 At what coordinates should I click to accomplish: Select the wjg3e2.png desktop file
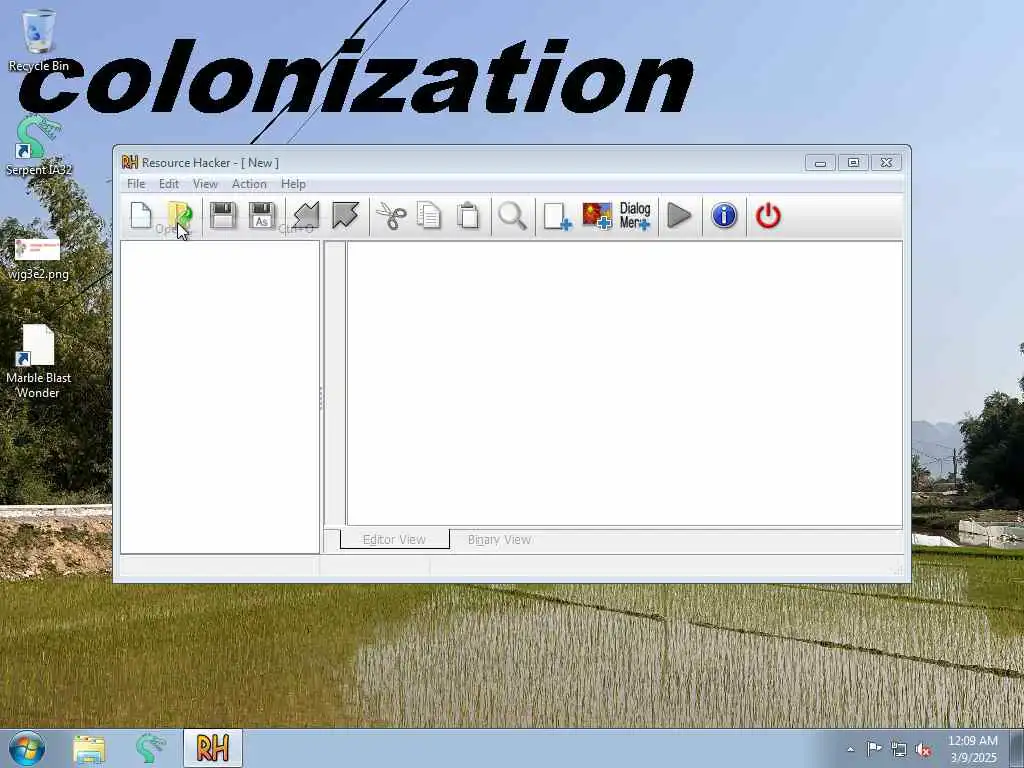pos(39,259)
